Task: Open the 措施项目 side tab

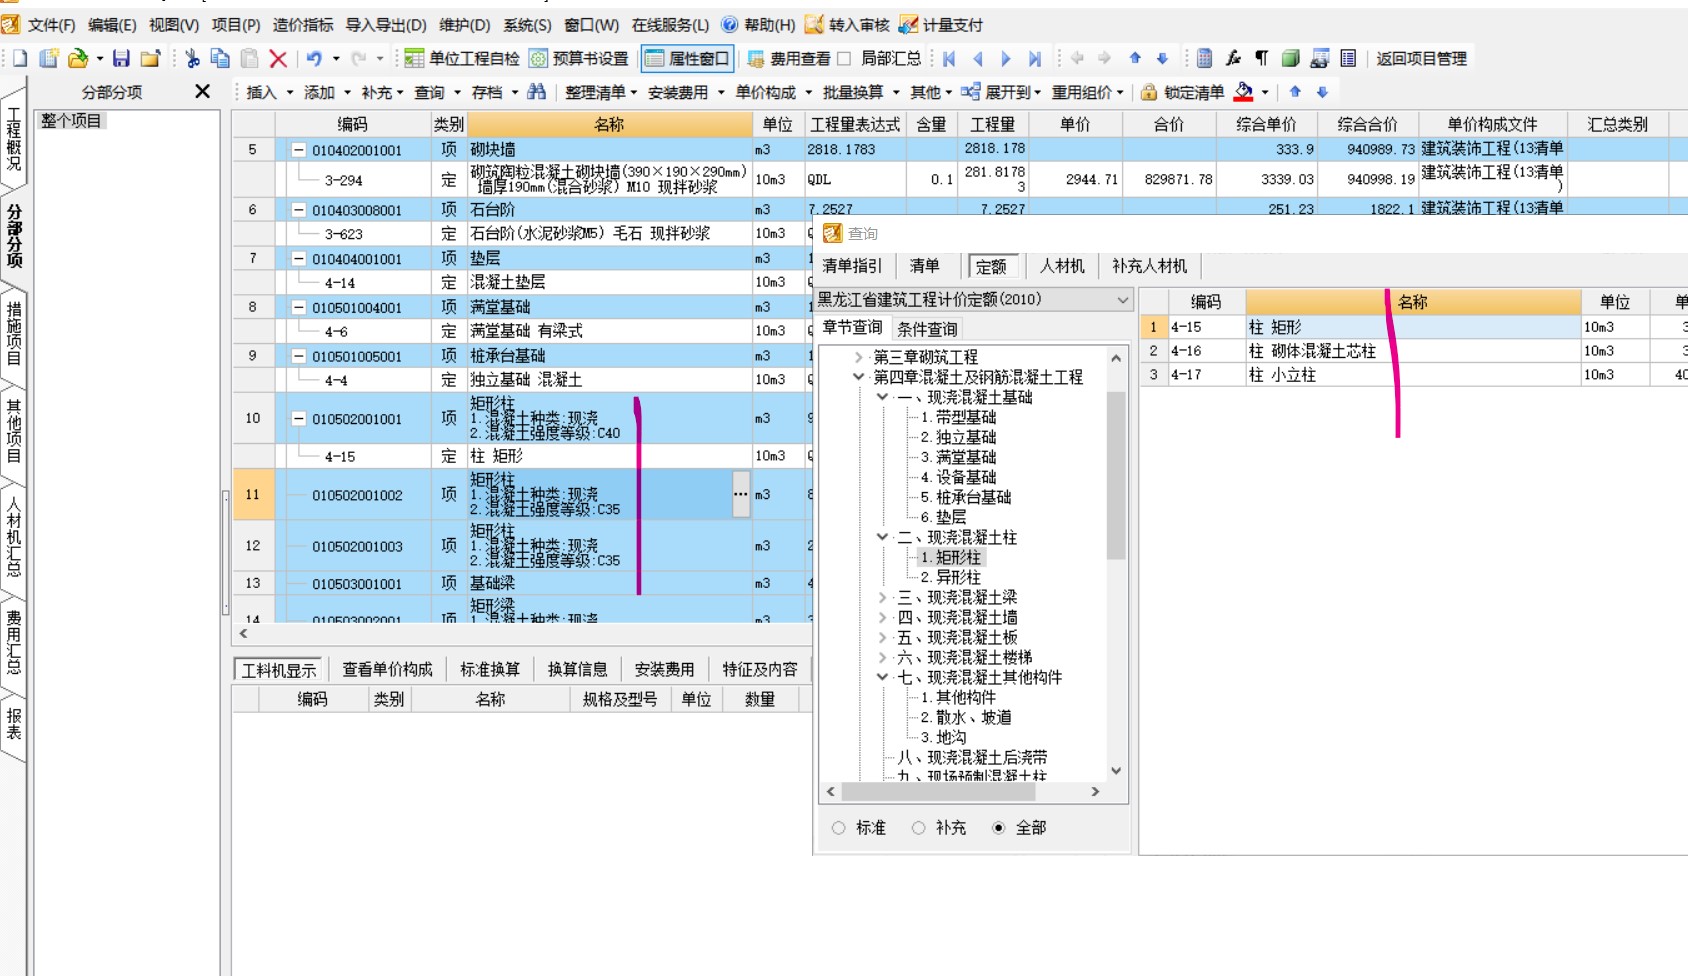Action: pyautogui.click(x=13, y=333)
